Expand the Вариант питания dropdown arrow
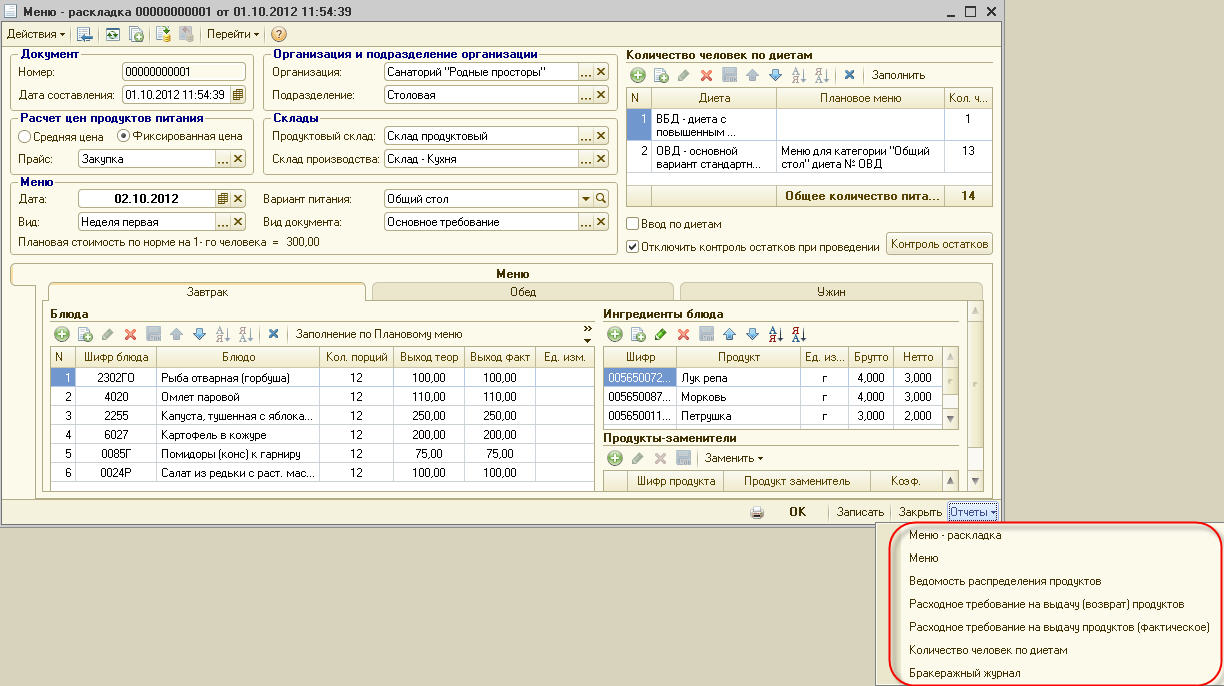This screenshot has height=686, width=1224. [585, 199]
